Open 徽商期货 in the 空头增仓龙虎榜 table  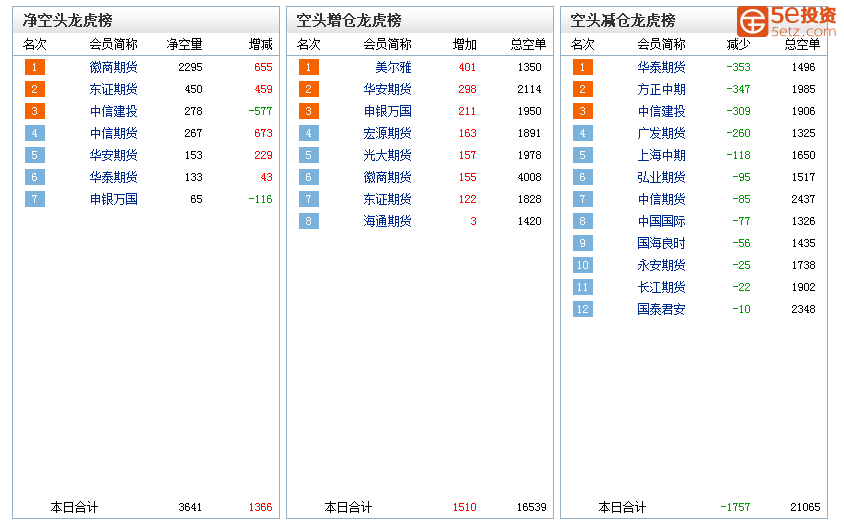(x=388, y=177)
